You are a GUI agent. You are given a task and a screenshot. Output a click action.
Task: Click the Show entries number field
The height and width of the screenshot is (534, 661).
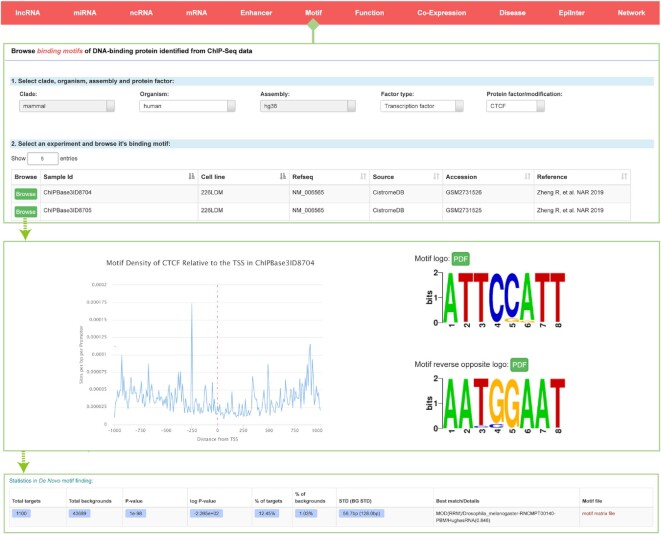(x=42, y=158)
